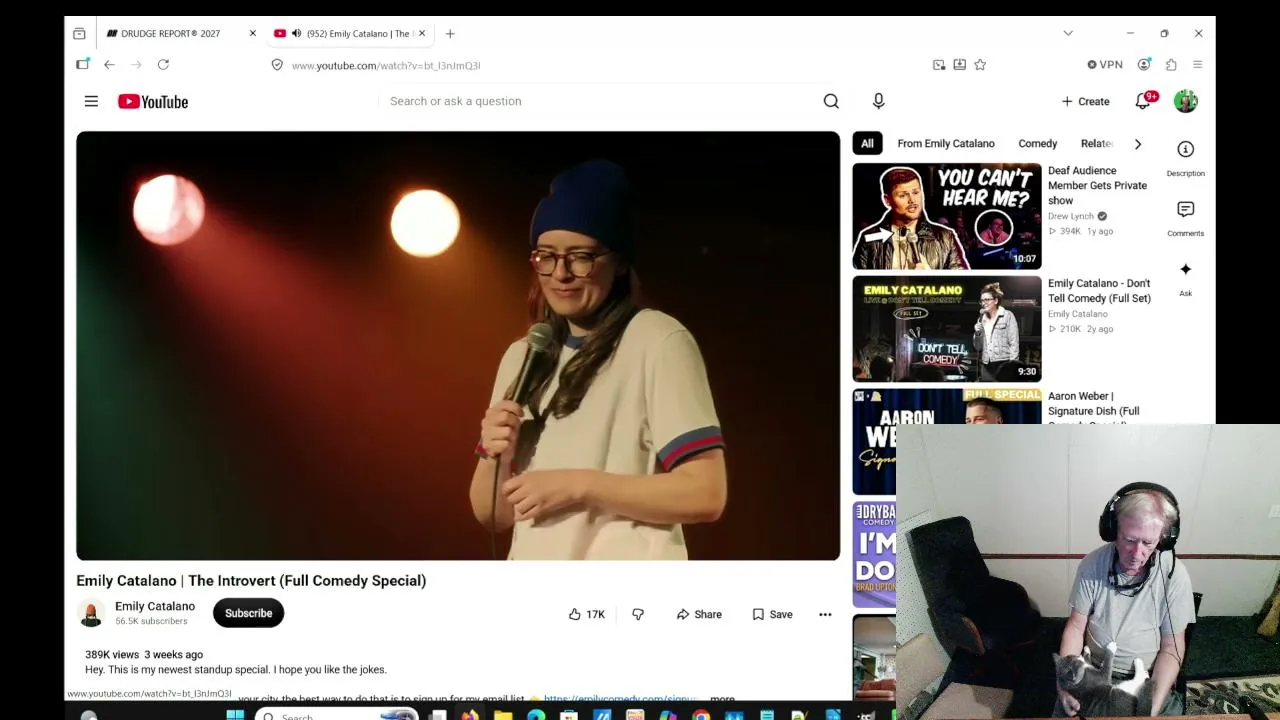1280x720 pixels.
Task: Reload the YouTube page
Action: [x=163, y=65]
